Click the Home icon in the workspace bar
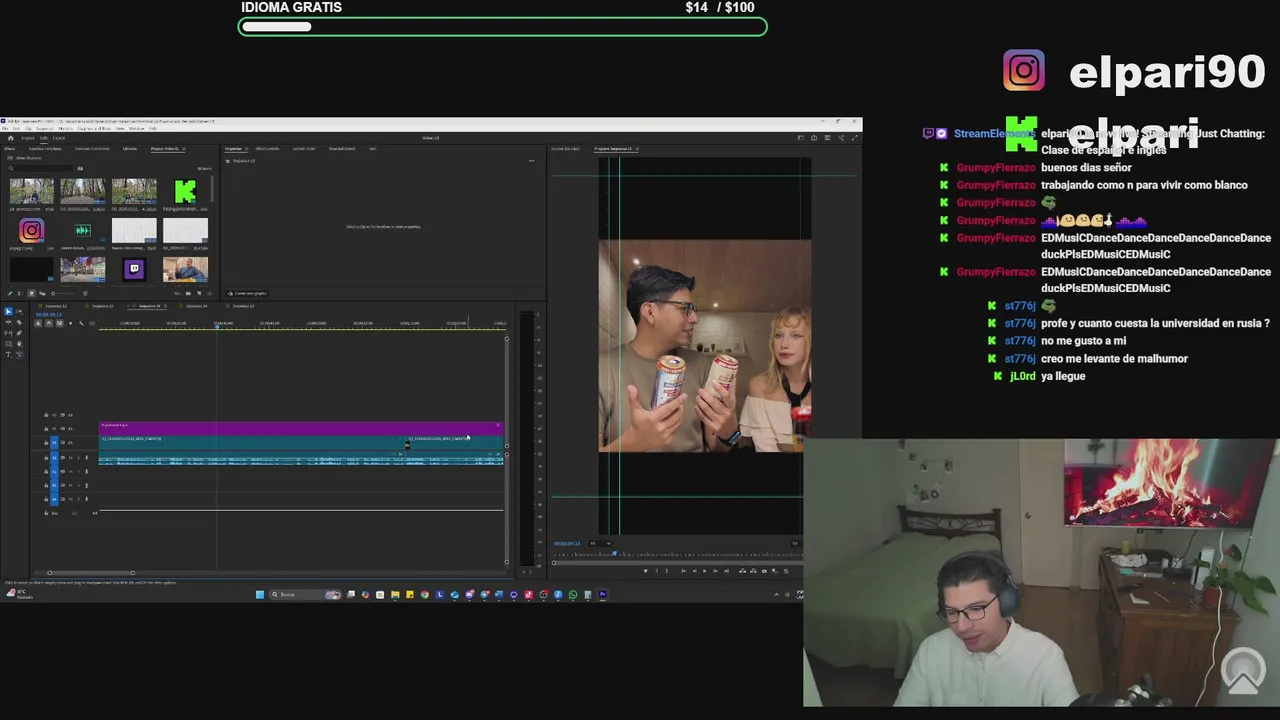 pyautogui.click(x=10, y=138)
